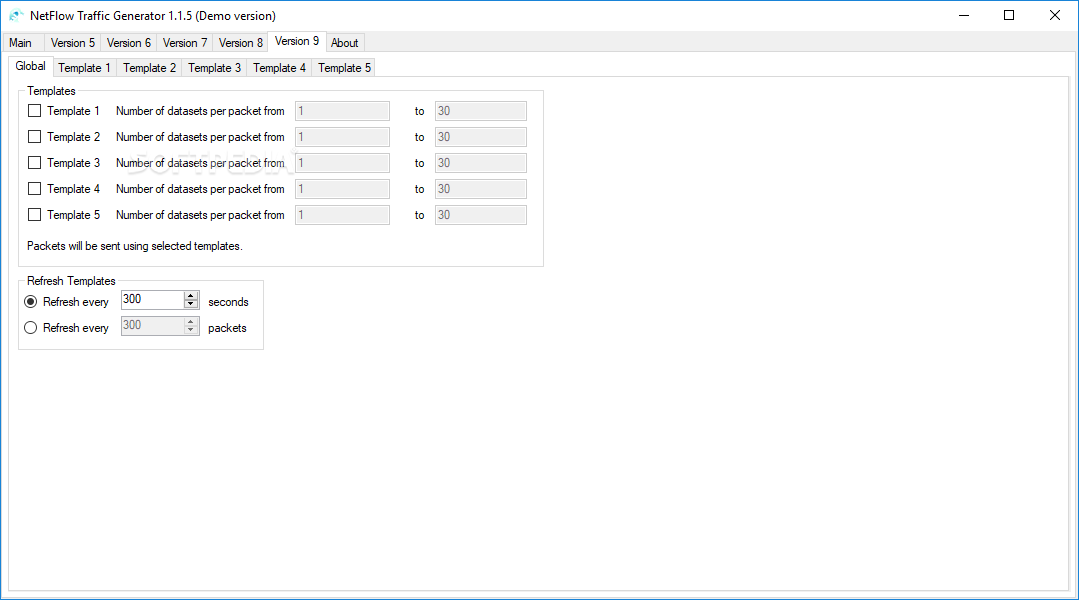Switch to the Version 6 tab

pyautogui.click(x=129, y=43)
